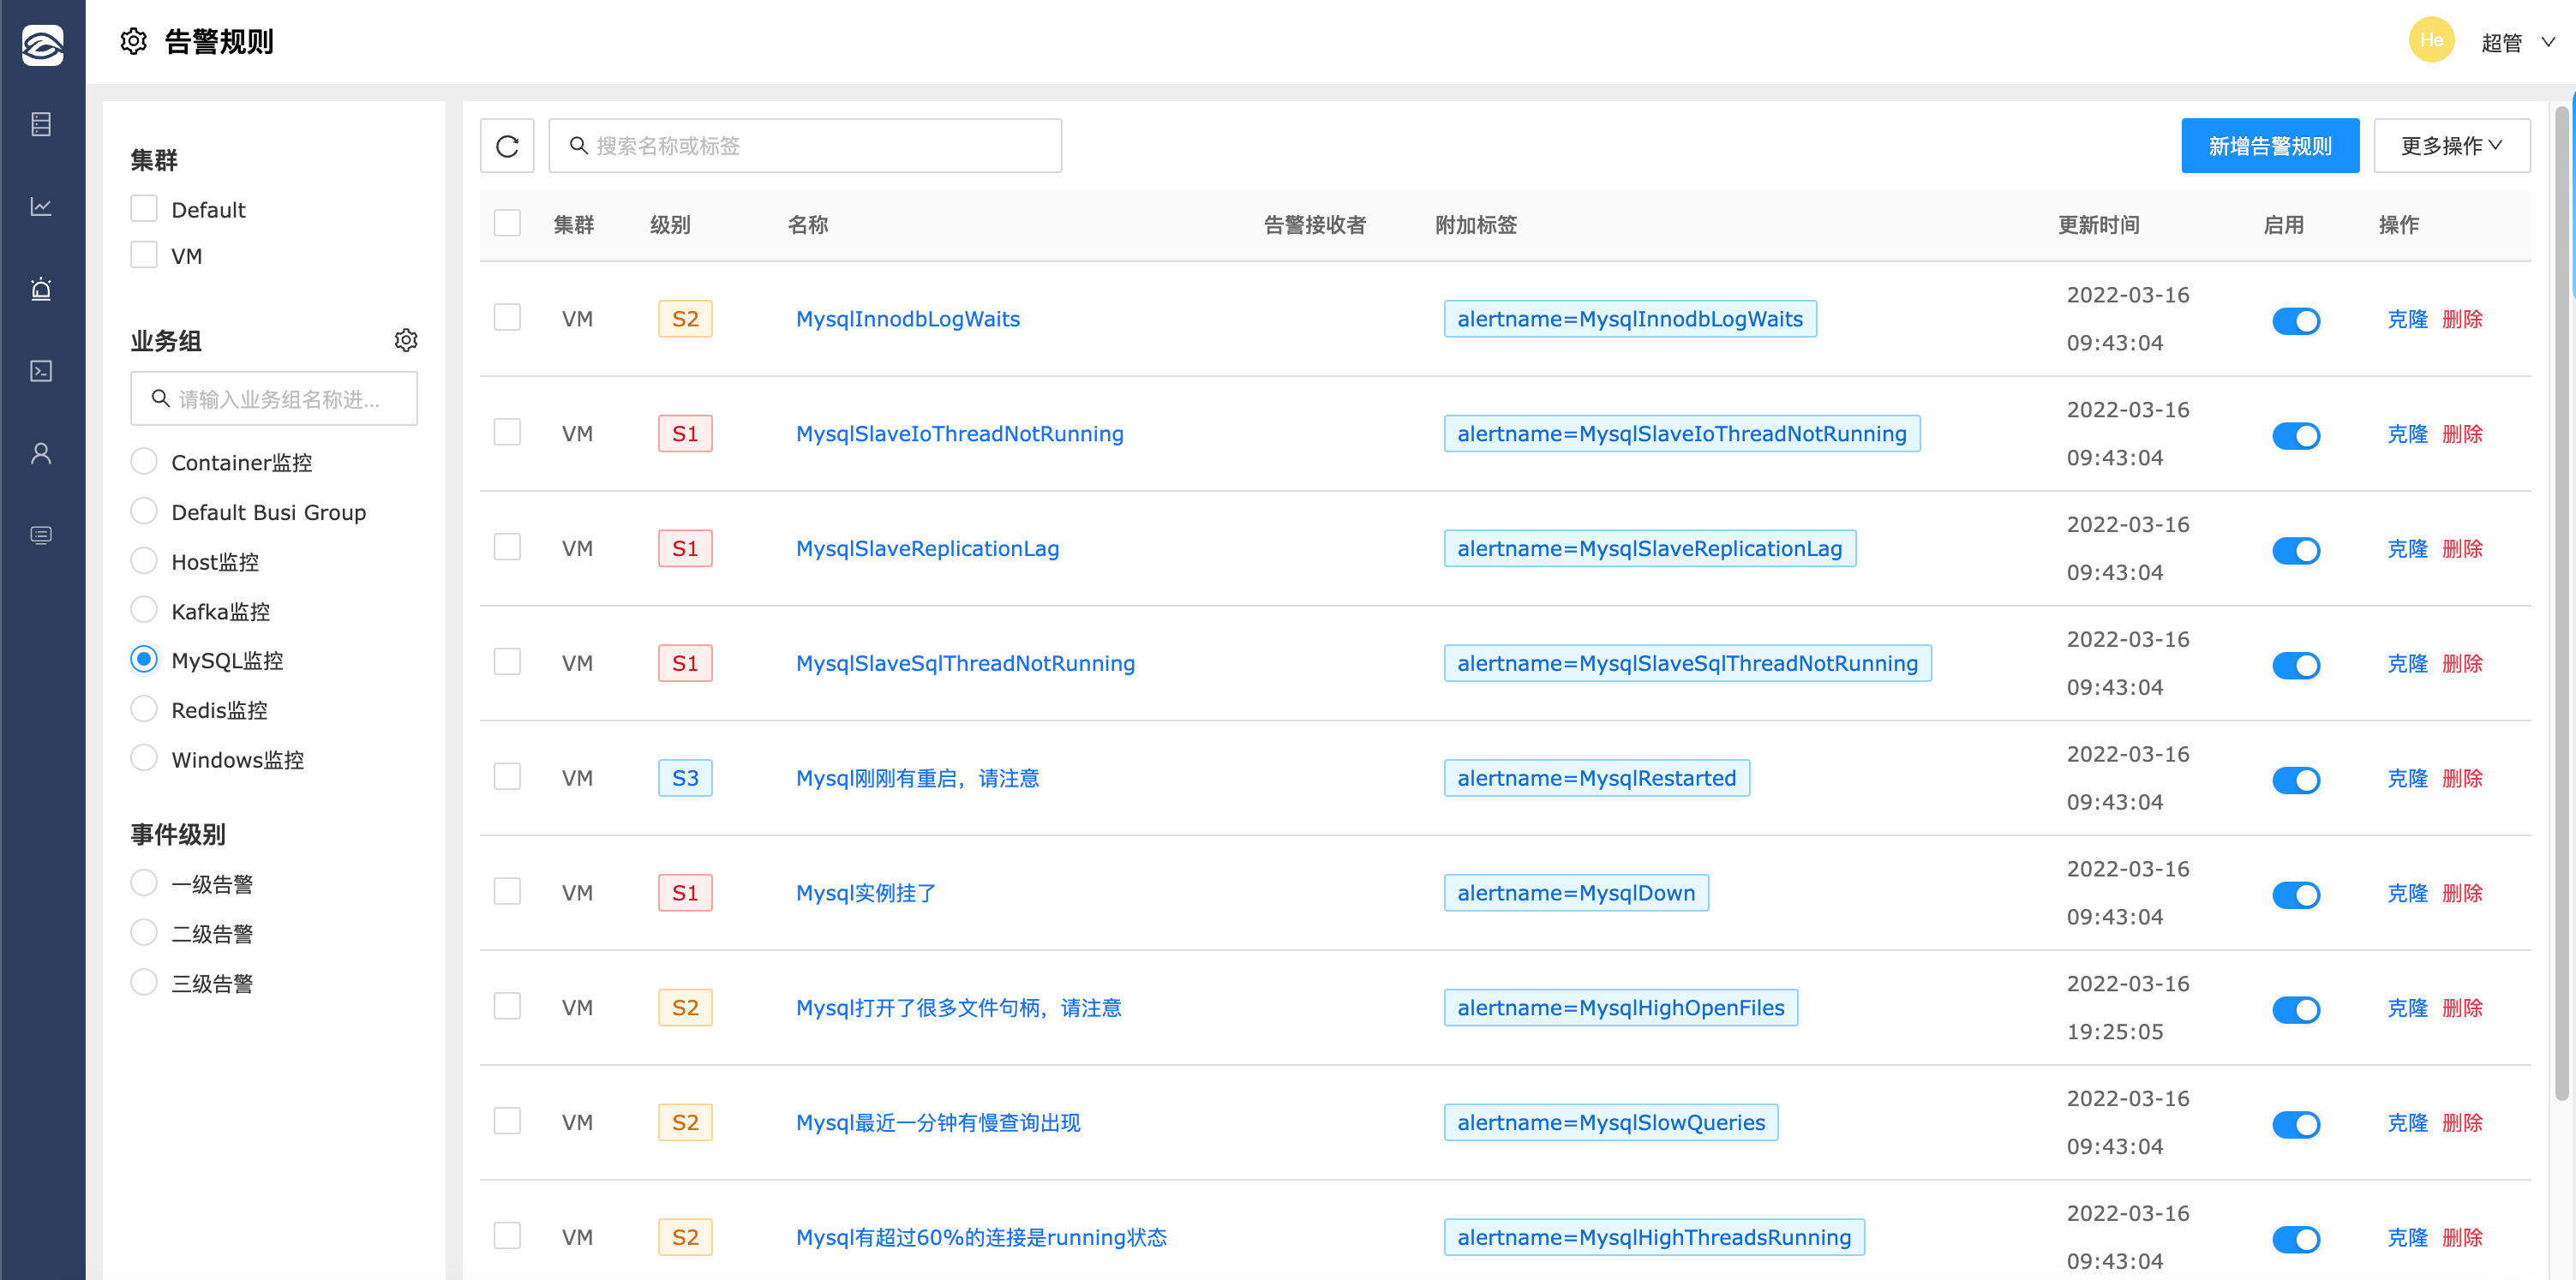2576x1280 pixels.
Task: Click the He user avatar
Action: point(2430,40)
